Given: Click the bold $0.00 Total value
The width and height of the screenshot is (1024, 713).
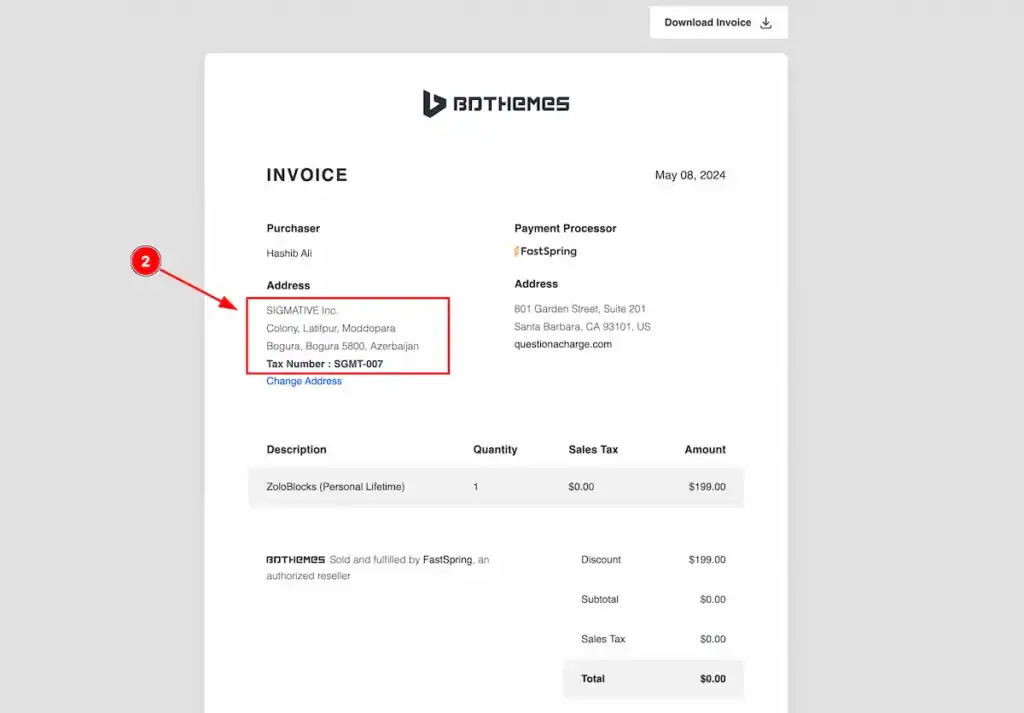Looking at the screenshot, I should click(712, 679).
